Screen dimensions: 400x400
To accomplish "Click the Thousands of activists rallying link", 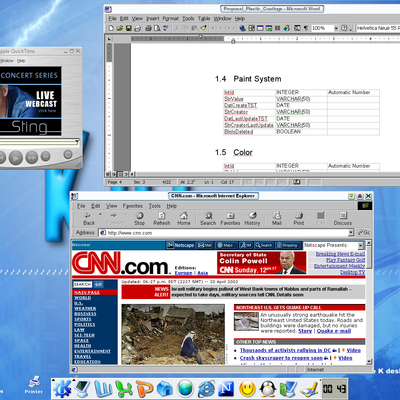I will [285, 350].
